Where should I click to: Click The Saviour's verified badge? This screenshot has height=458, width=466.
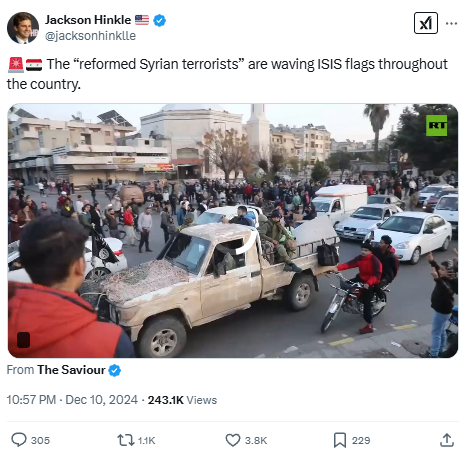point(115,370)
